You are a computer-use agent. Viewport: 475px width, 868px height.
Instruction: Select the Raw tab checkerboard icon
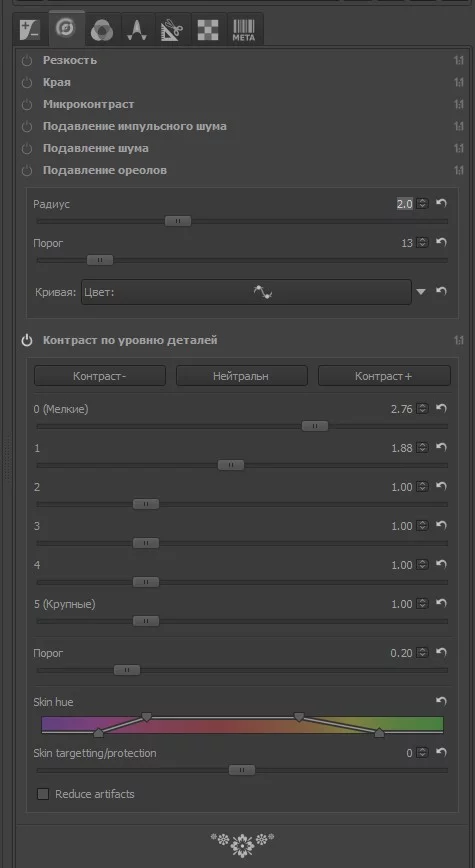click(208, 30)
